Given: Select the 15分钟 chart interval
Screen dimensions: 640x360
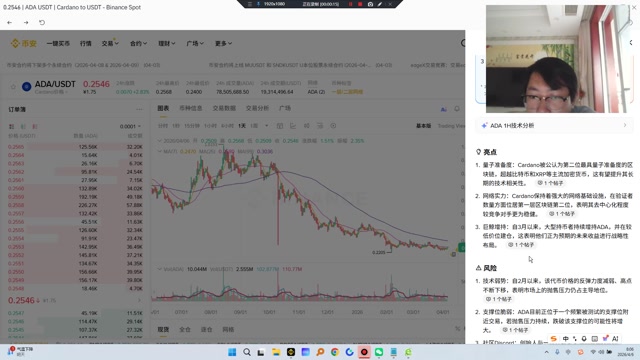Looking at the screenshot, I should tap(192, 126).
